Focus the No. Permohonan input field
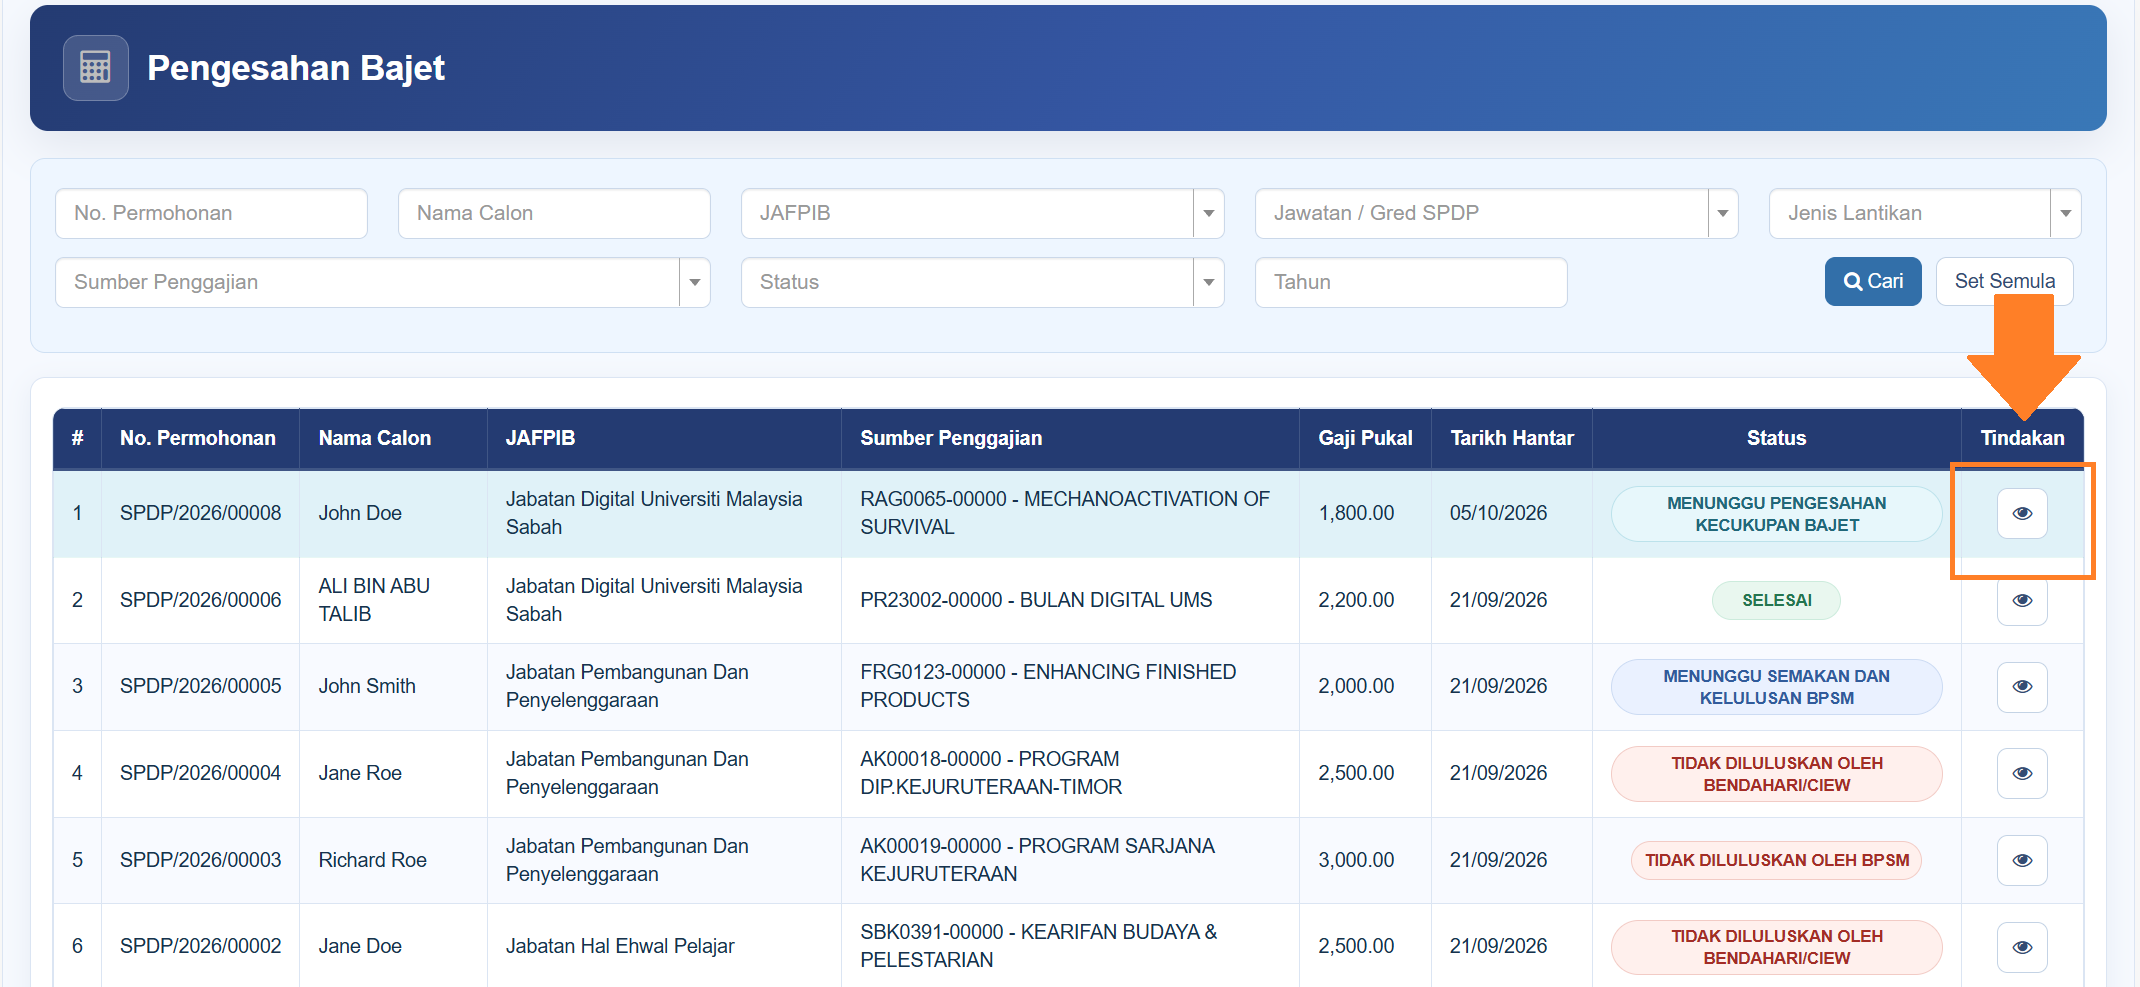2140x987 pixels. tap(211, 213)
